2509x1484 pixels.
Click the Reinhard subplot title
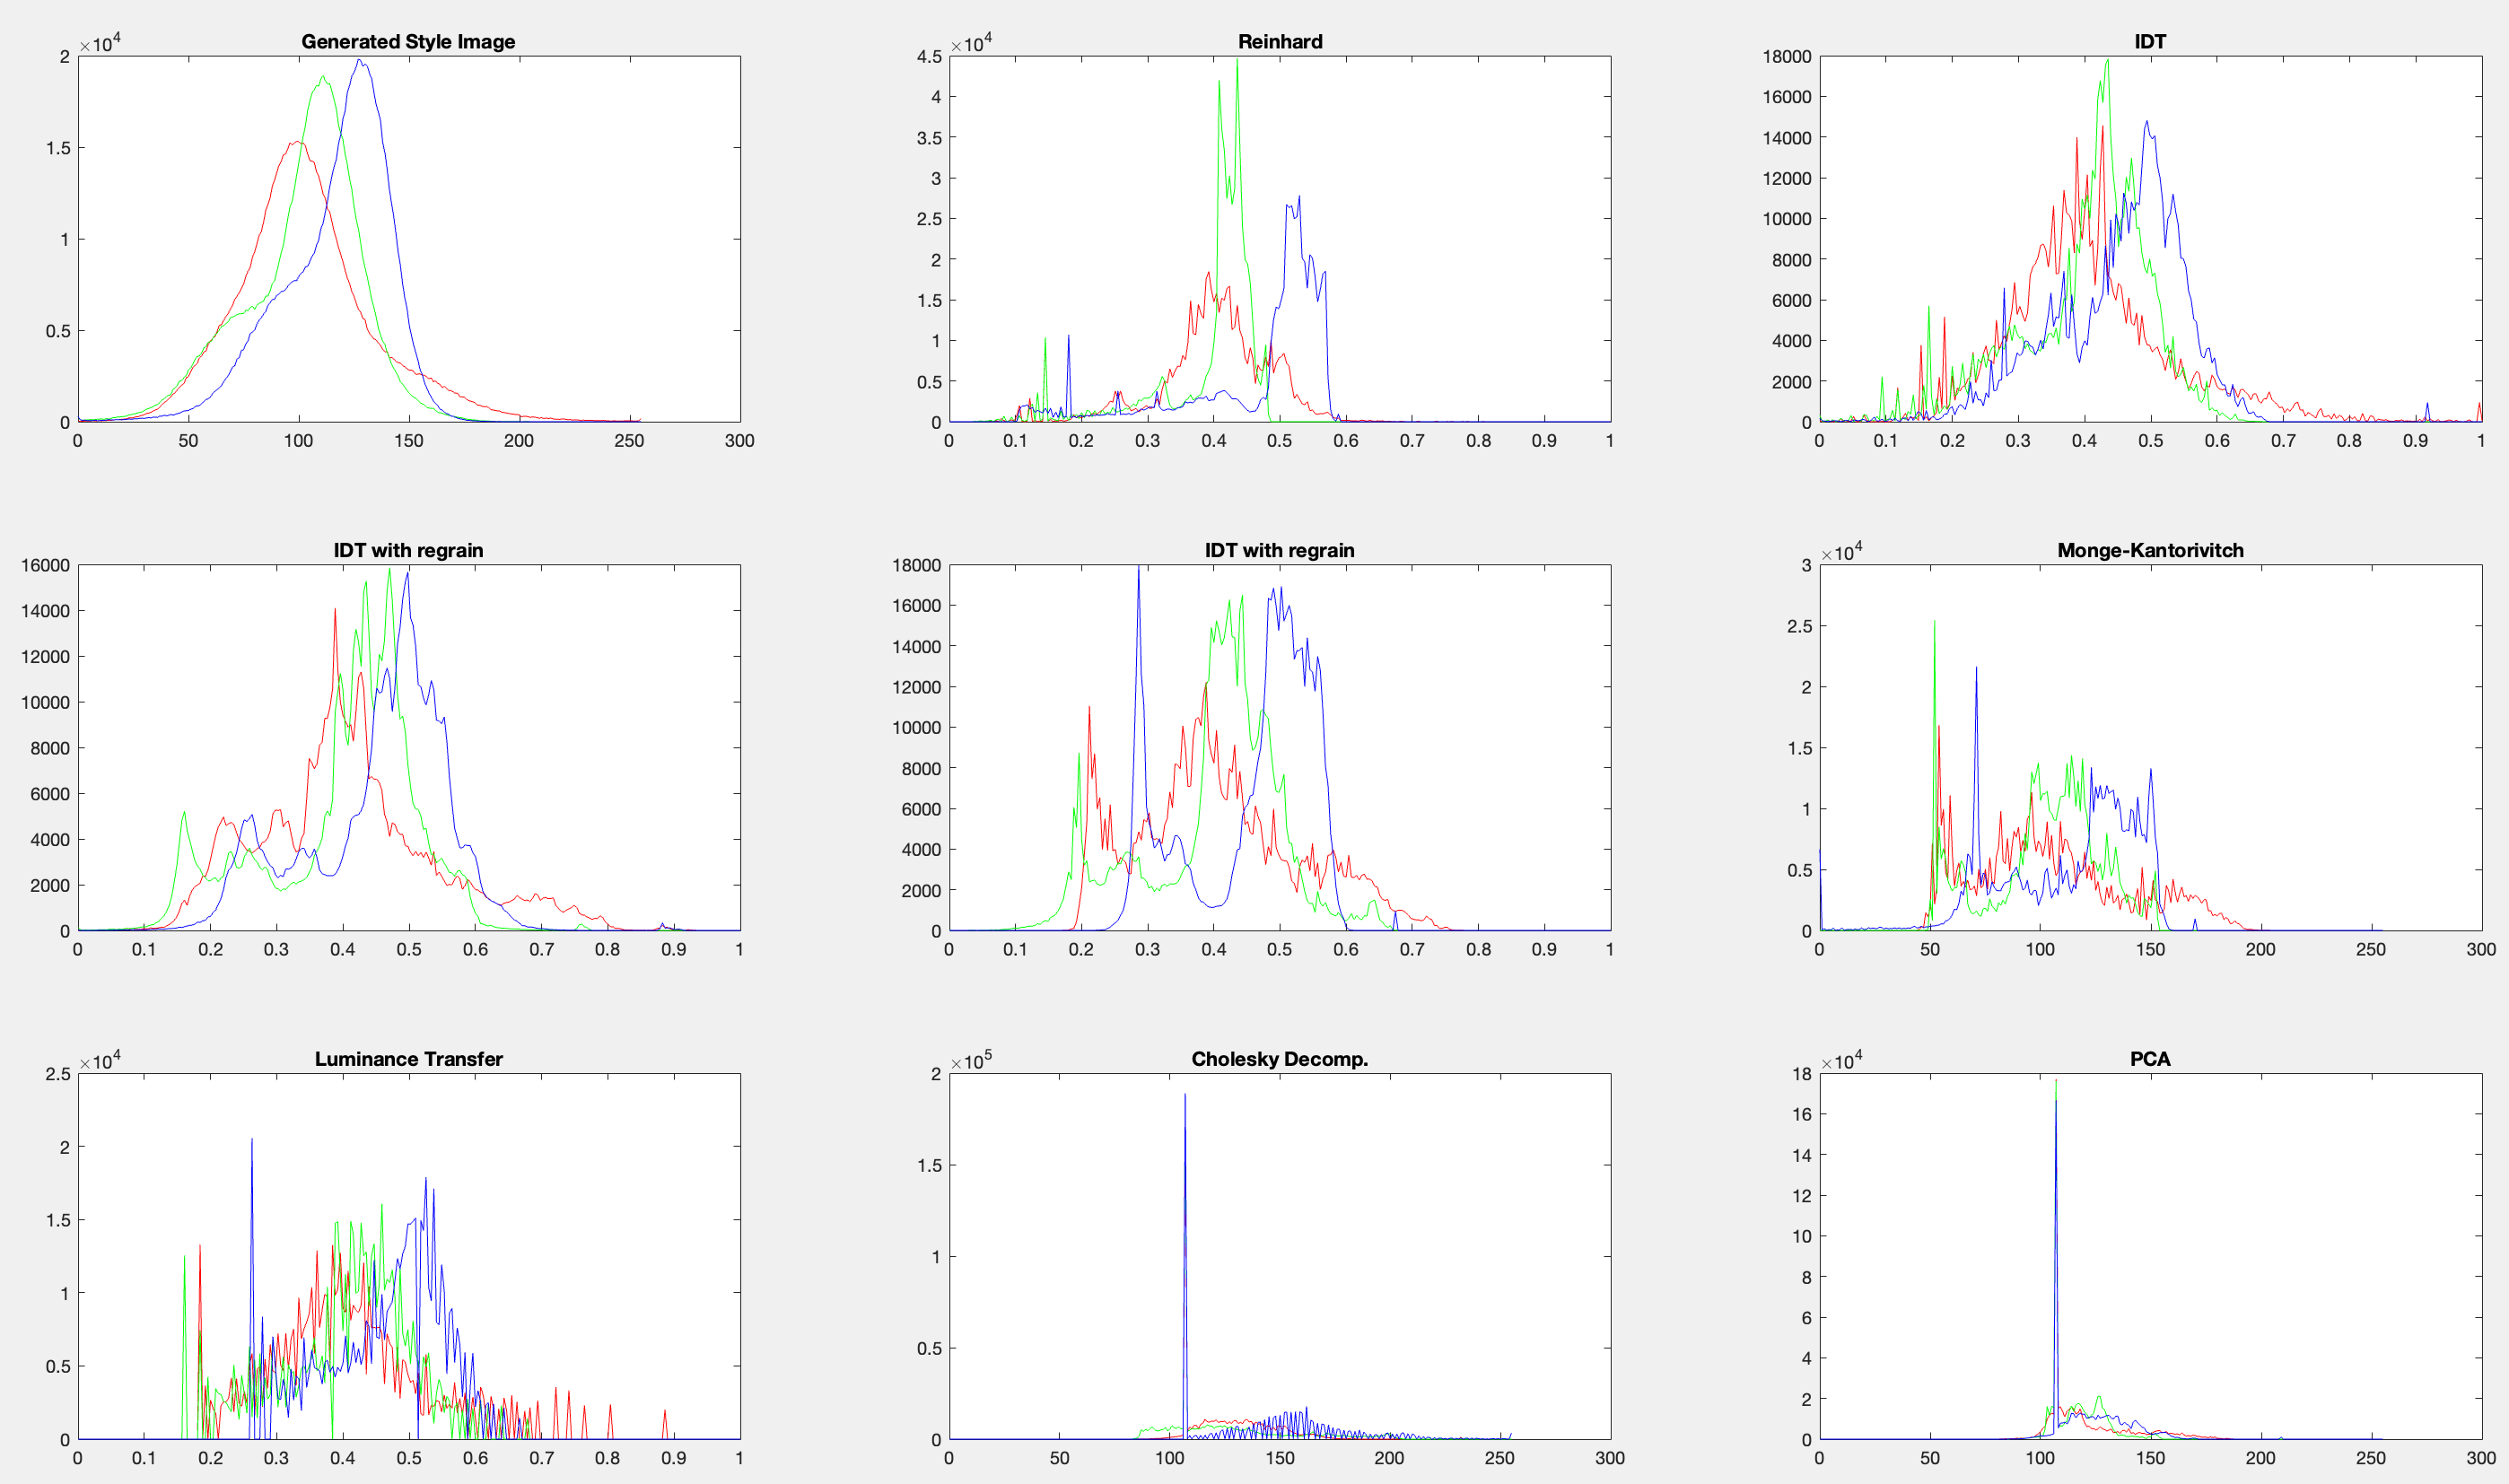(x=1279, y=41)
